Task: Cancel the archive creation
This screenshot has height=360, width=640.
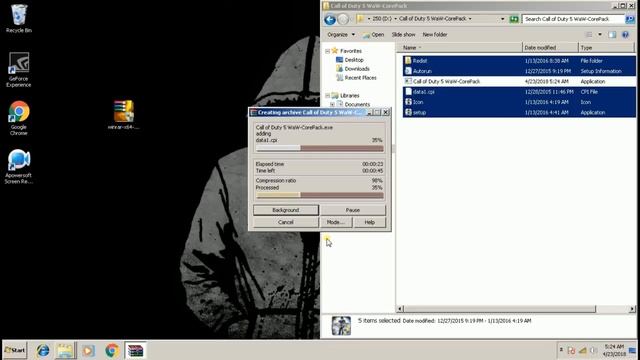Action: (286, 222)
